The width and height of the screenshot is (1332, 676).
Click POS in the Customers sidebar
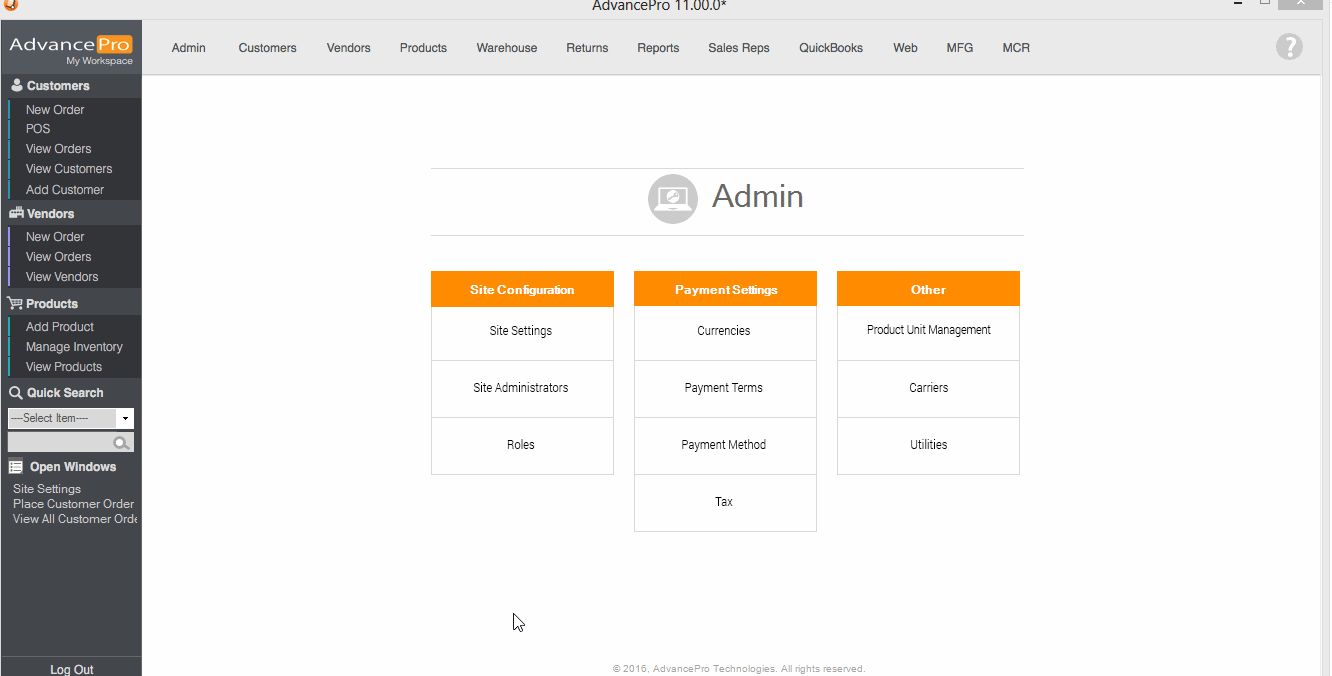pyautogui.click(x=38, y=129)
